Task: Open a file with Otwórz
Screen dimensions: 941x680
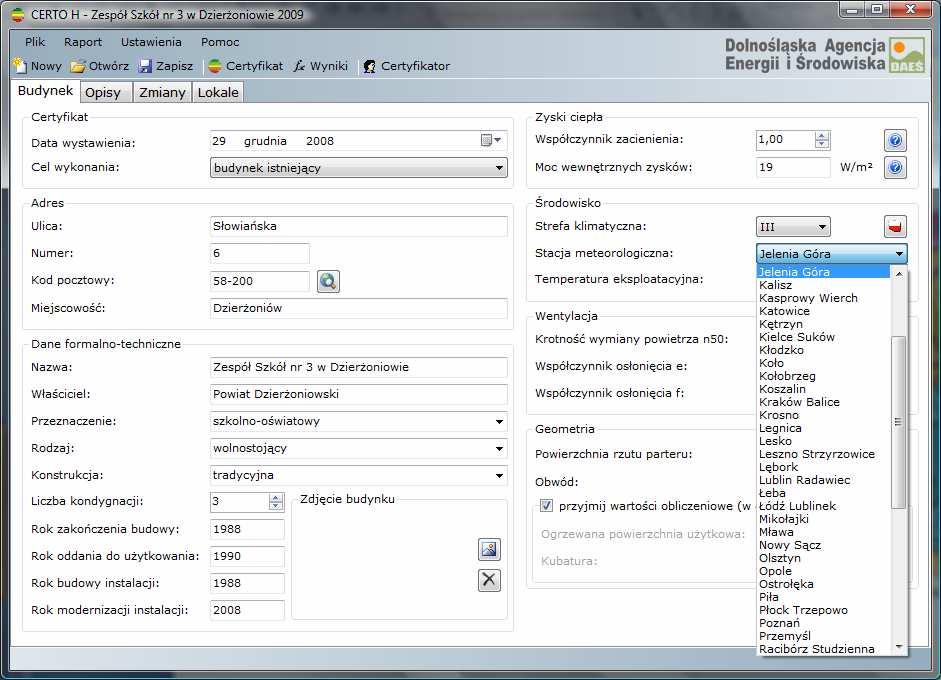Action: [100, 66]
